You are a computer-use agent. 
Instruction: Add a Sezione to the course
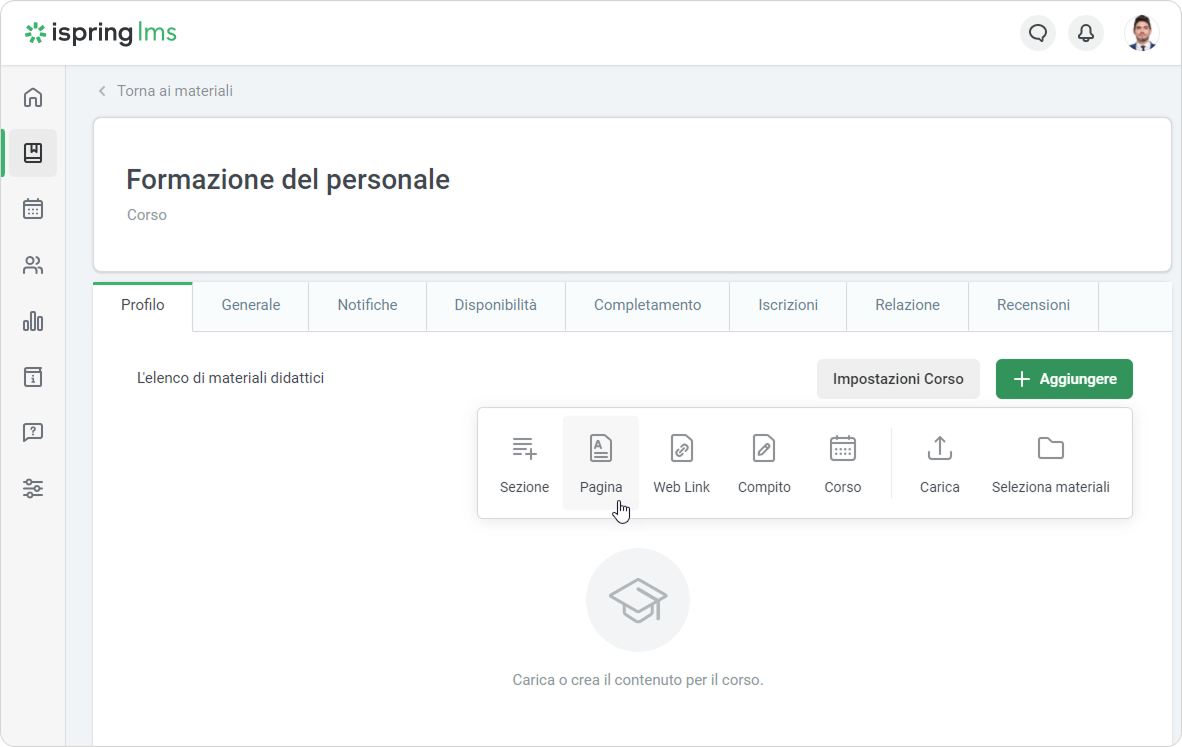(524, 463)
